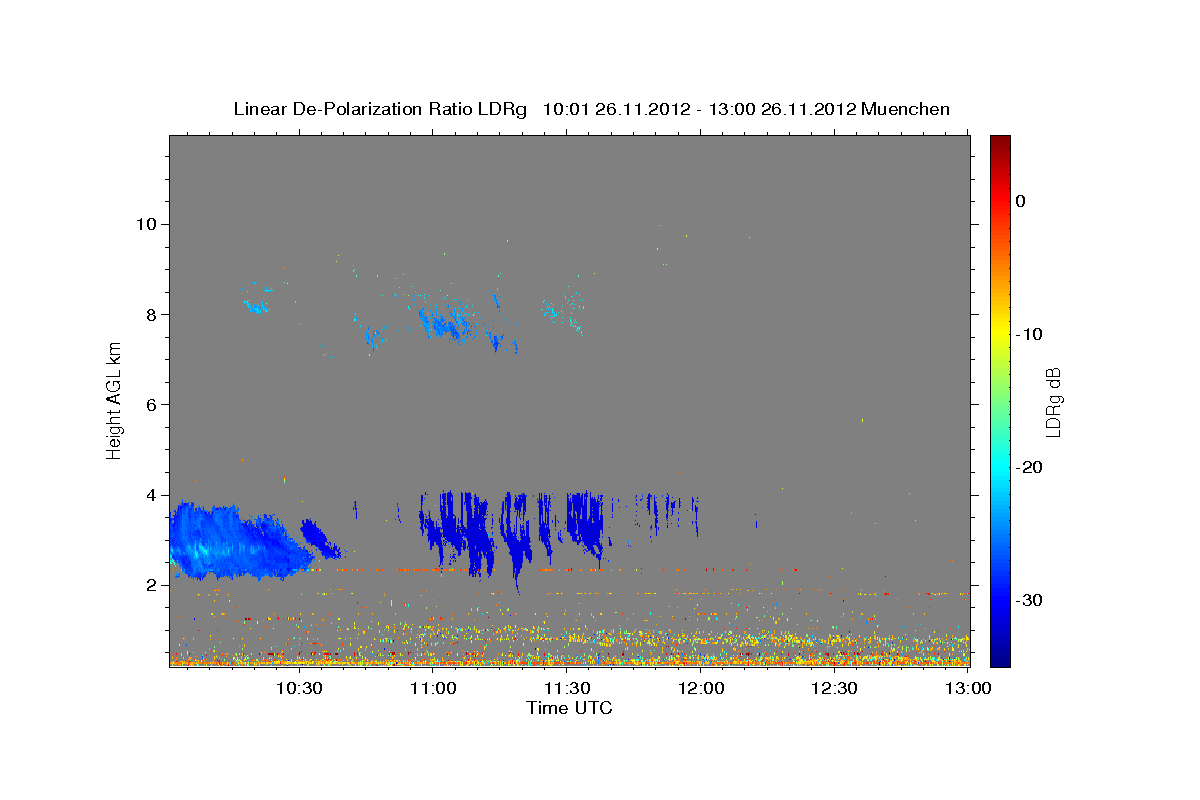Click the colorbar label -10
Image resolution: width=1200 pixels, height=800 pixels.
click(1029, 334)
